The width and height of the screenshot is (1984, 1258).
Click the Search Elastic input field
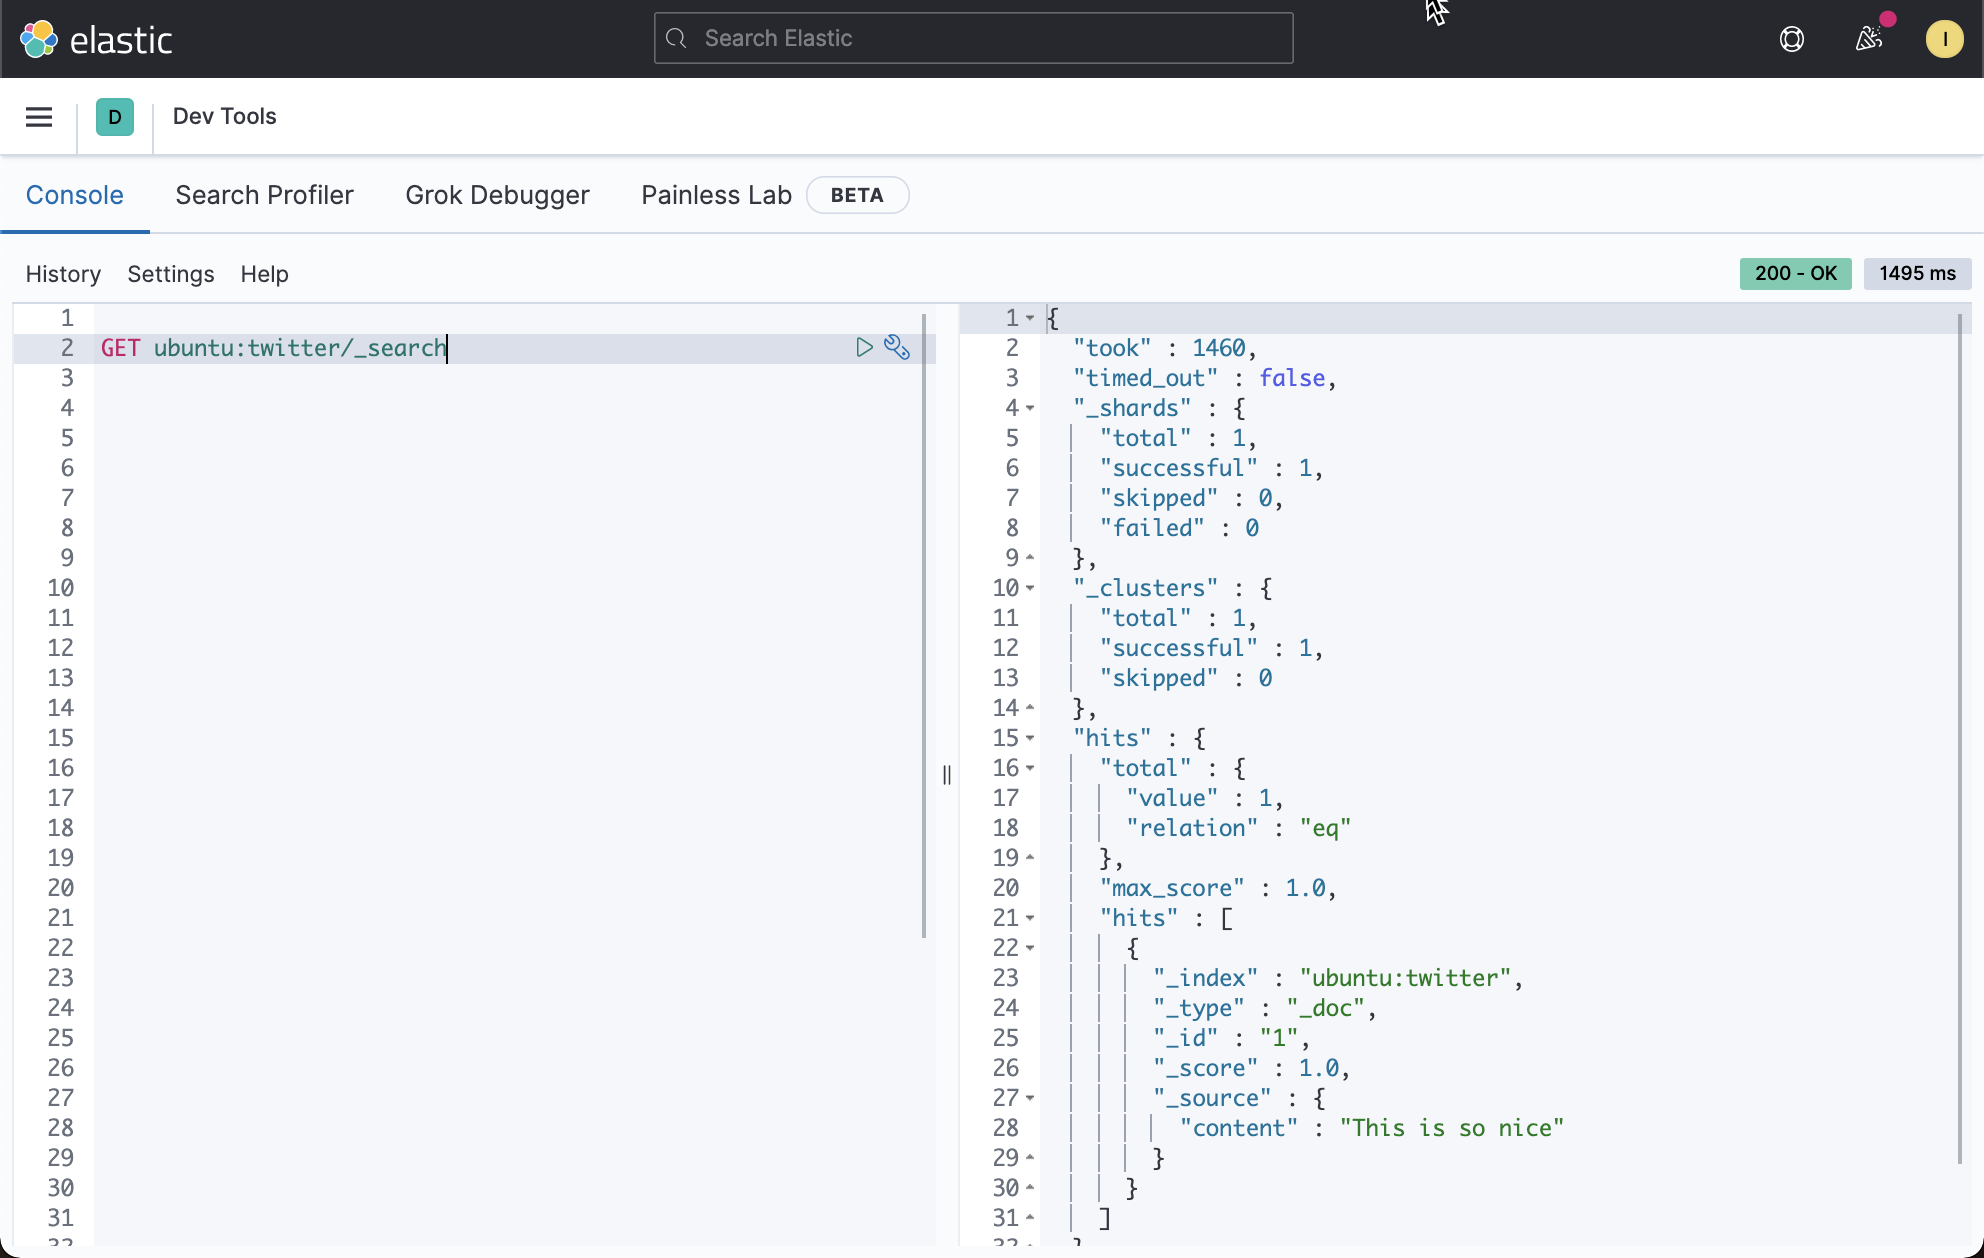[972, 38]
